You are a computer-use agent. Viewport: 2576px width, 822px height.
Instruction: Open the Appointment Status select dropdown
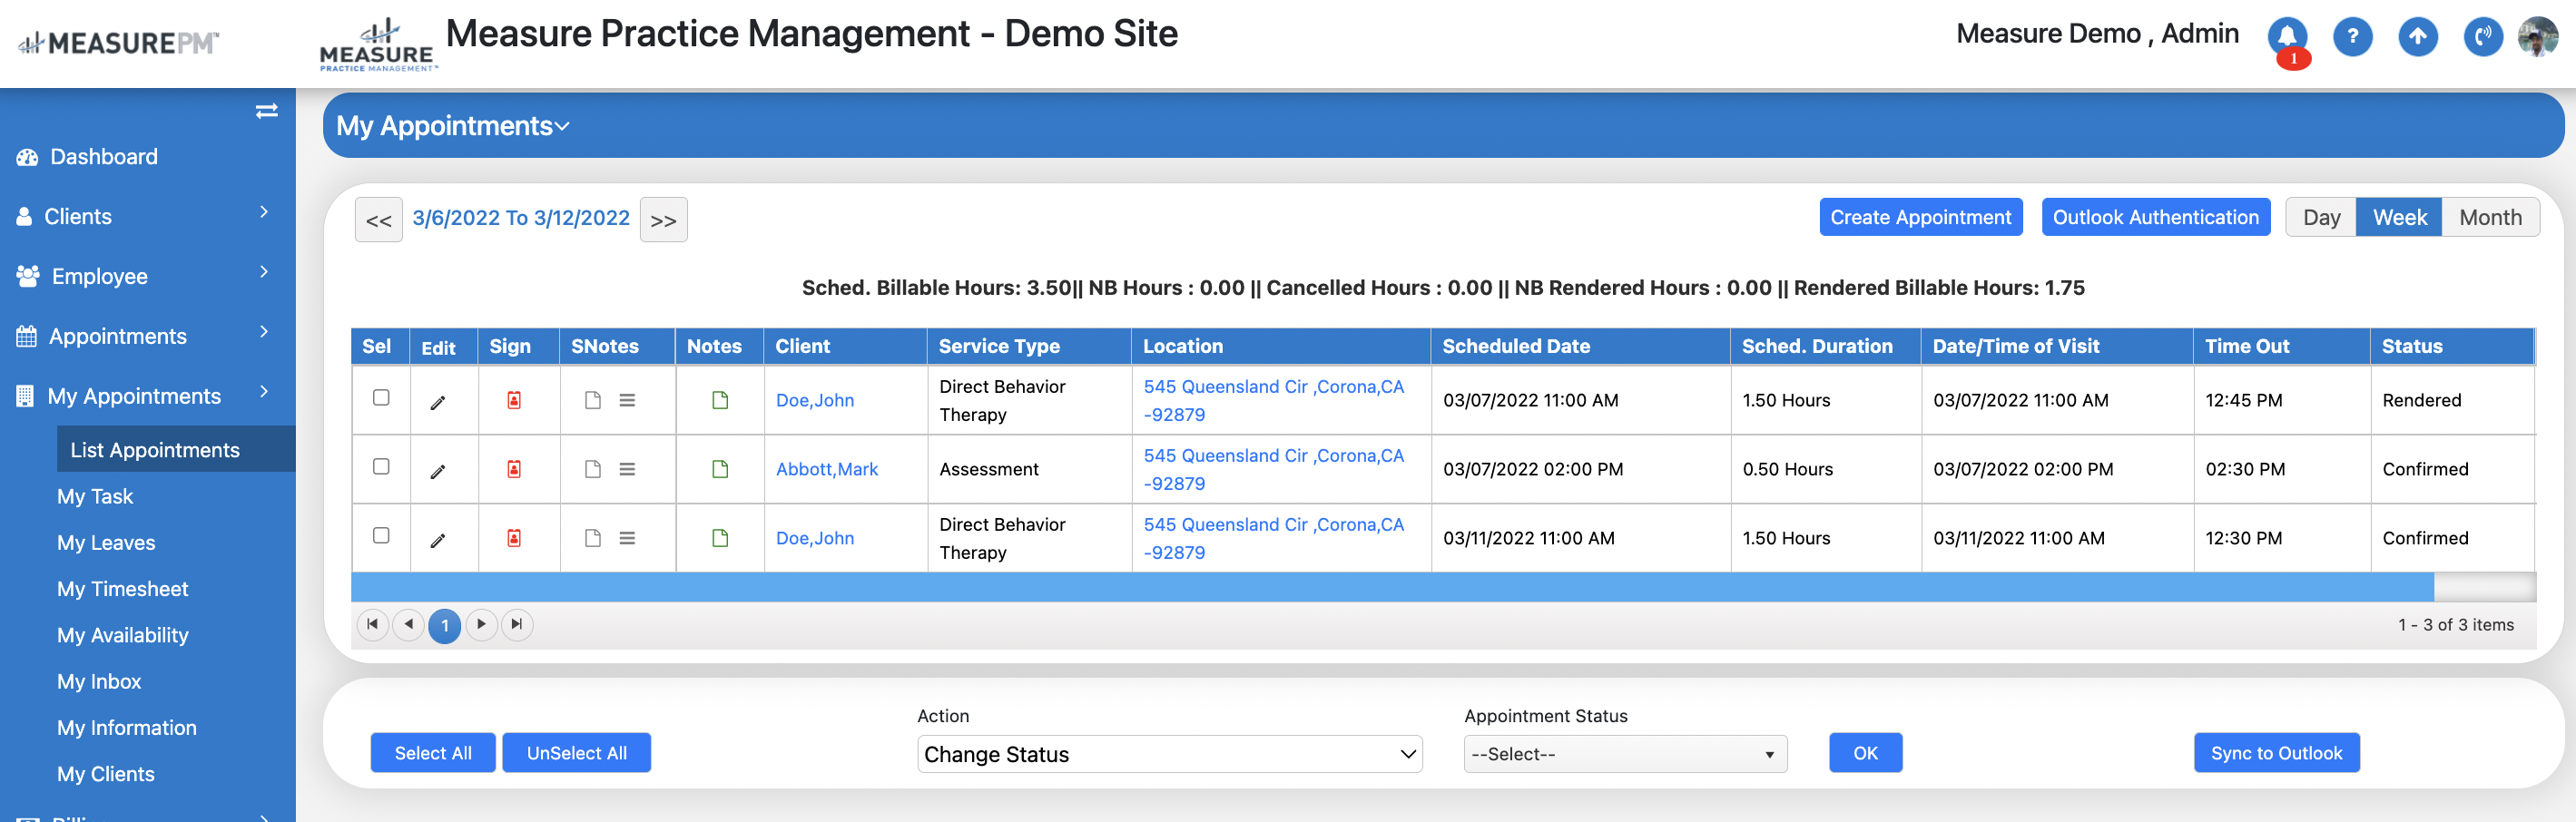click(1625, 754)
